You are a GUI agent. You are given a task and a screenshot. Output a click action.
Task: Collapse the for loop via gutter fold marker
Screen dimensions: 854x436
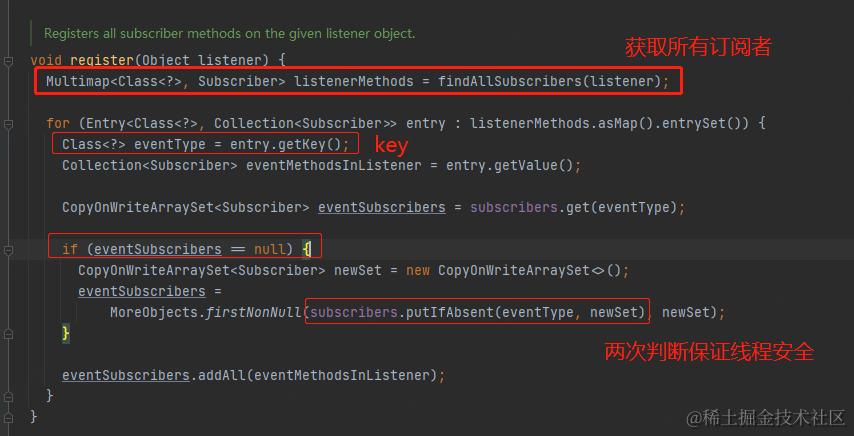[8, 124]
